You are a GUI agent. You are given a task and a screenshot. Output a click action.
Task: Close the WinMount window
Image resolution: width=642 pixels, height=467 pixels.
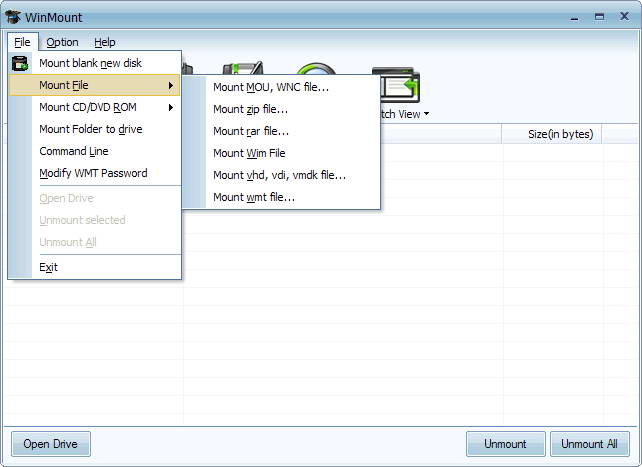[x=624, y=16]
